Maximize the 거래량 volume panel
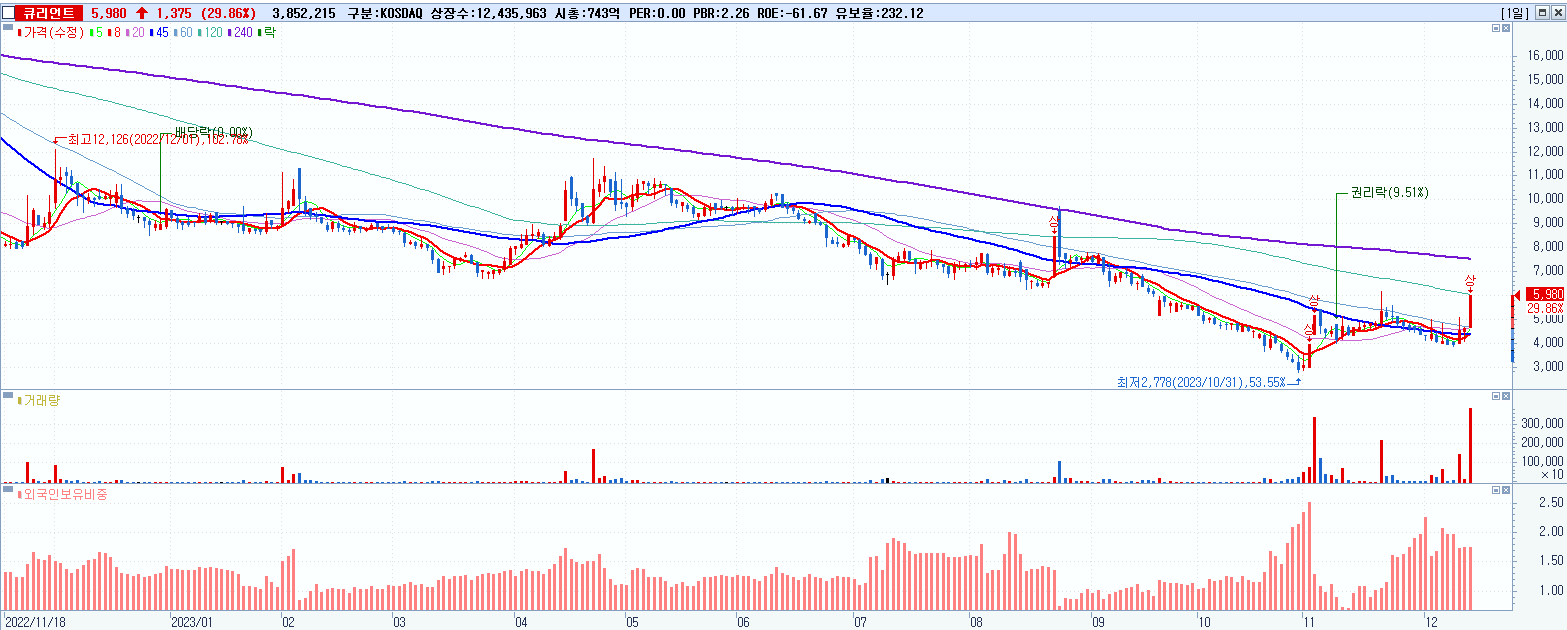The height and width of the screenshot is (630, 1567). 1495,397
